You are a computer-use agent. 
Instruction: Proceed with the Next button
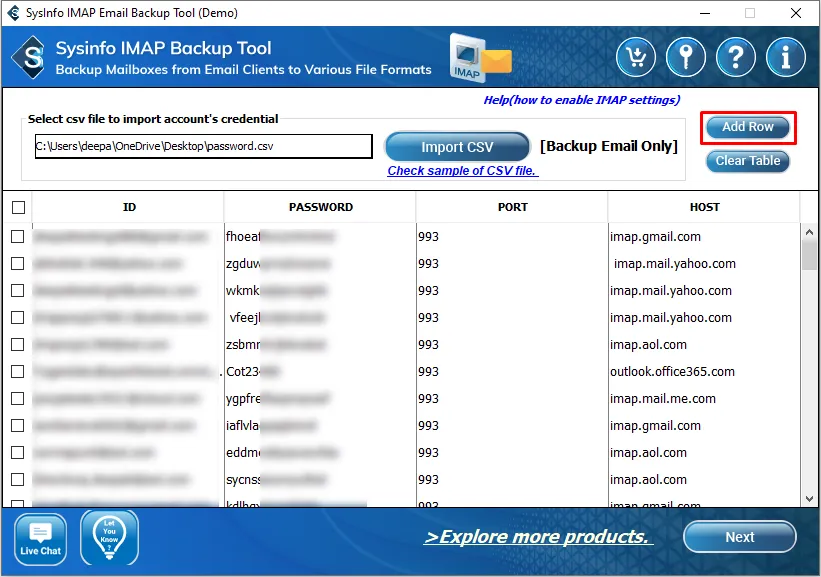pos(739,537)
